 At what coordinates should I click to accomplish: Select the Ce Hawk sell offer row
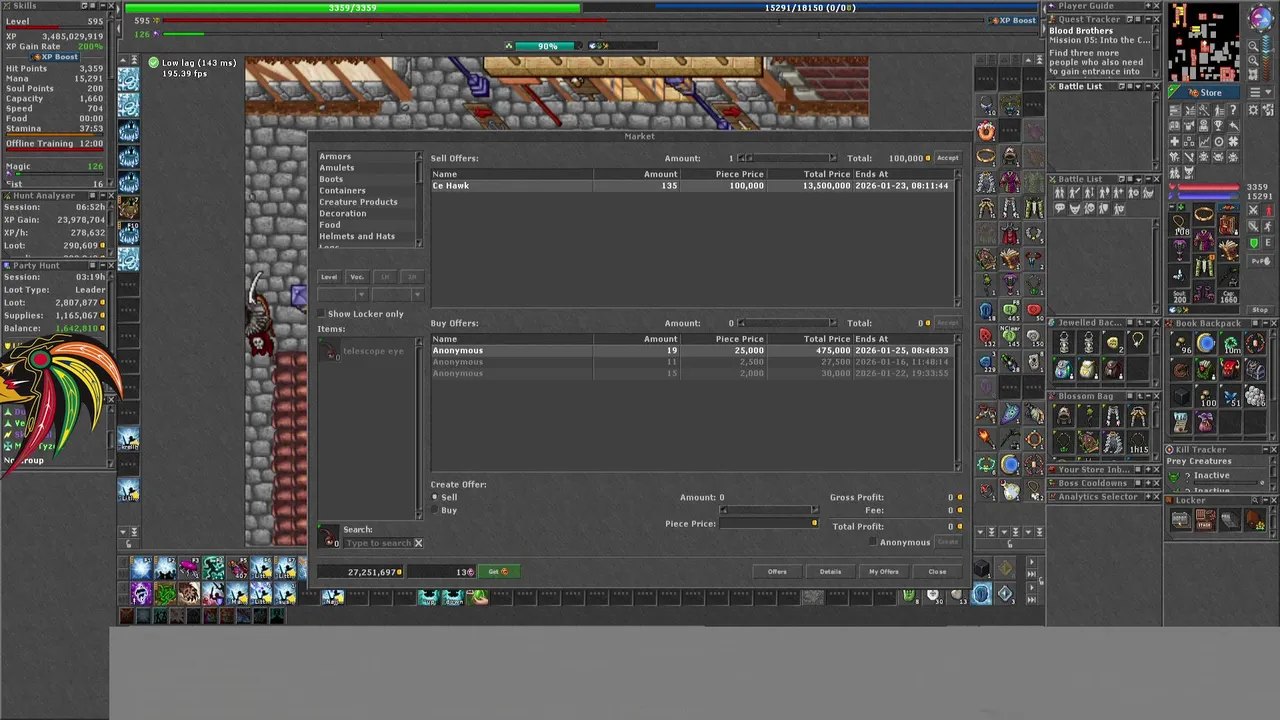(x=692, y=186)
